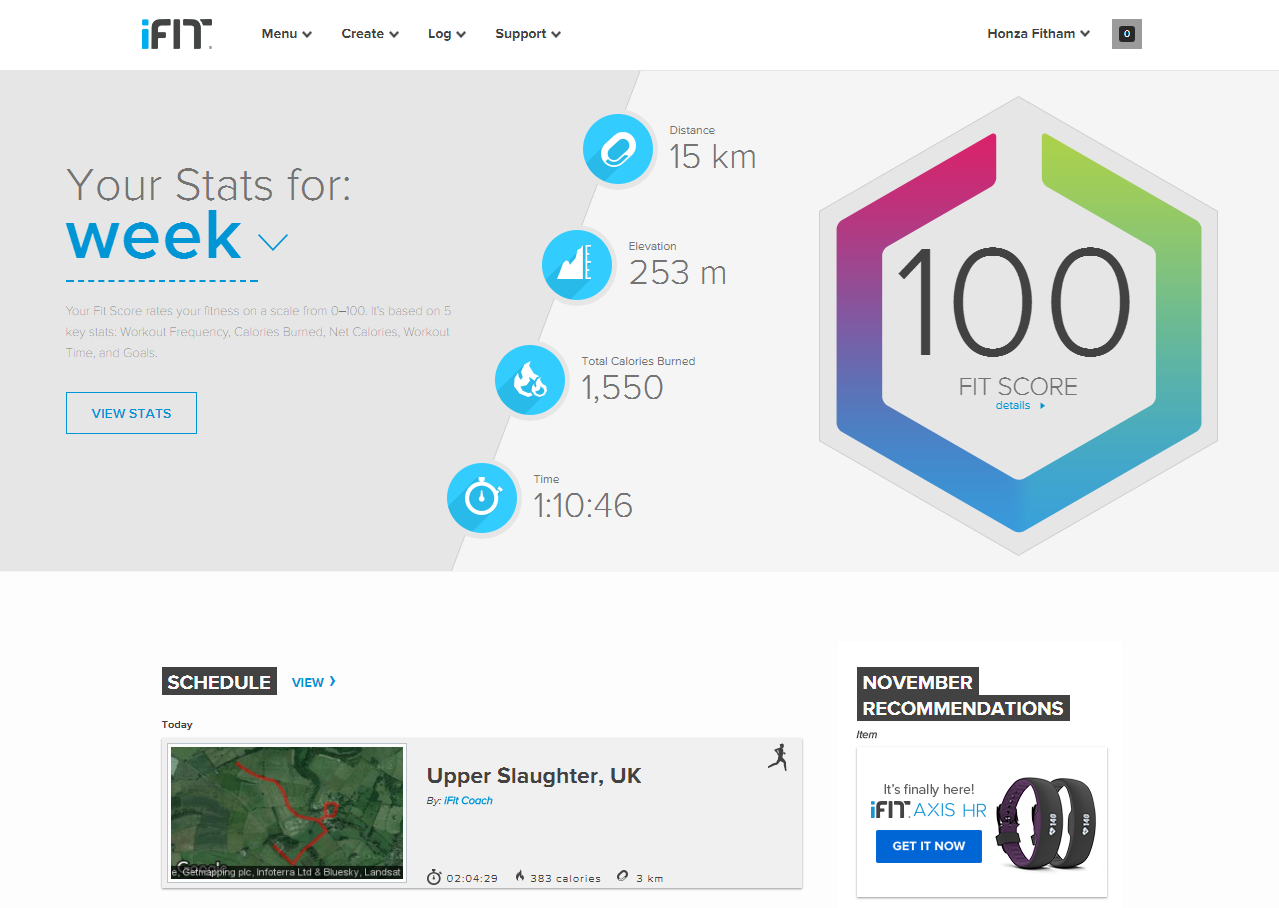Viewport: 1279px width, 908px height.
Task: Click the running figure icon on workout card
Action: pos(778,758)
